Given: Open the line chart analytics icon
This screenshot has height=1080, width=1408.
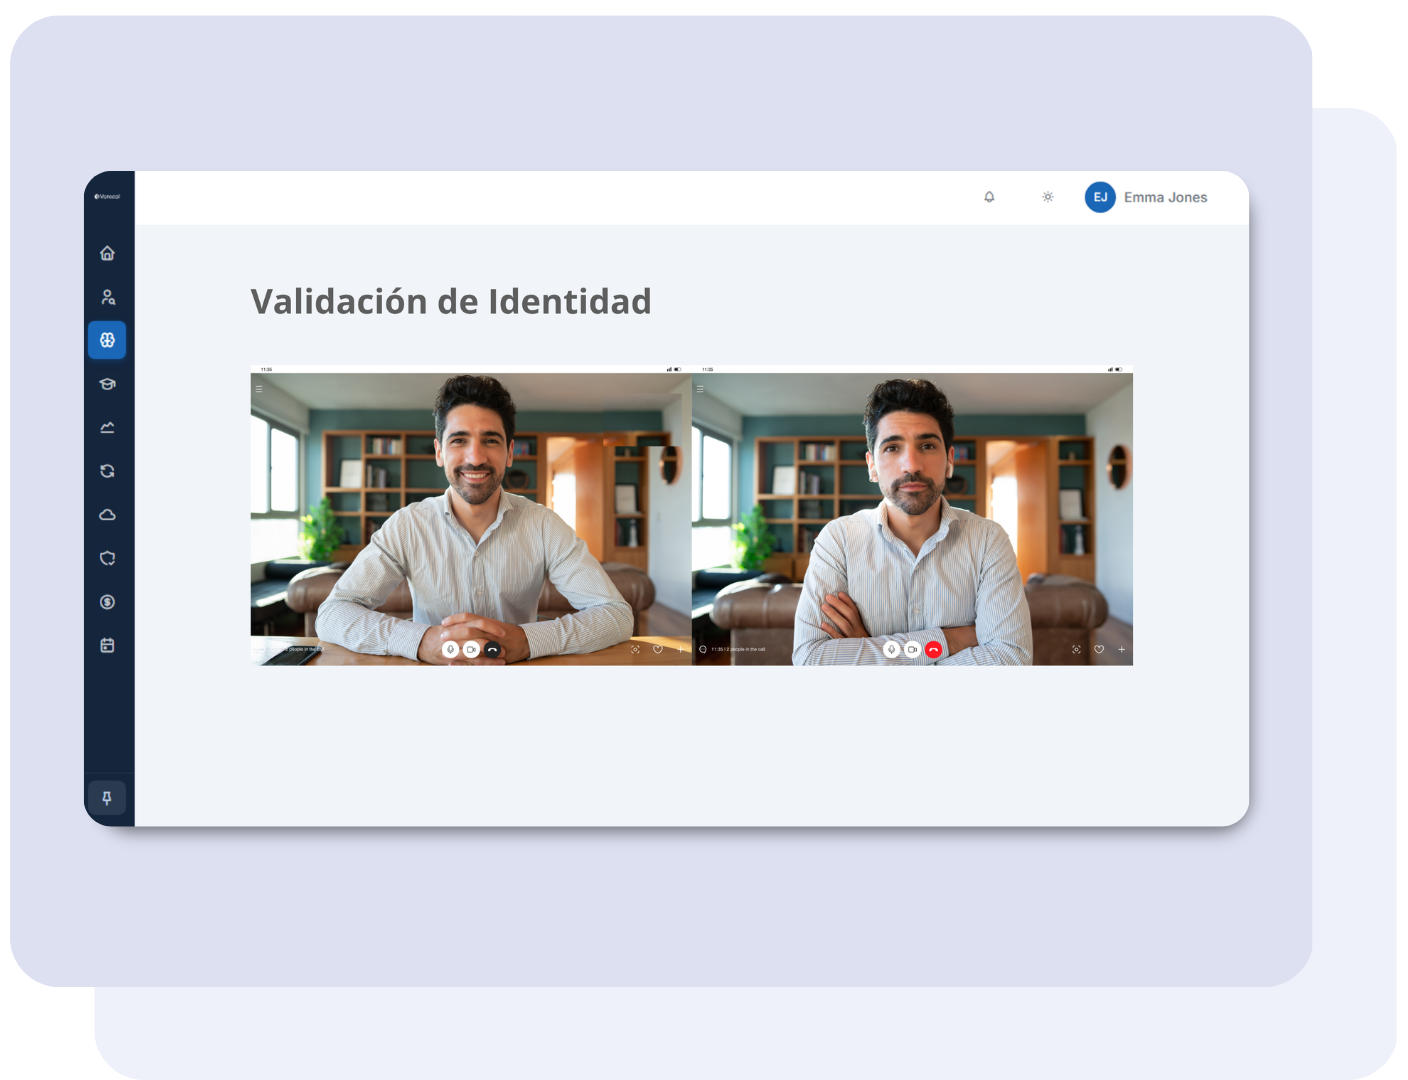Looking at the screenshot, I should point(107,428).
